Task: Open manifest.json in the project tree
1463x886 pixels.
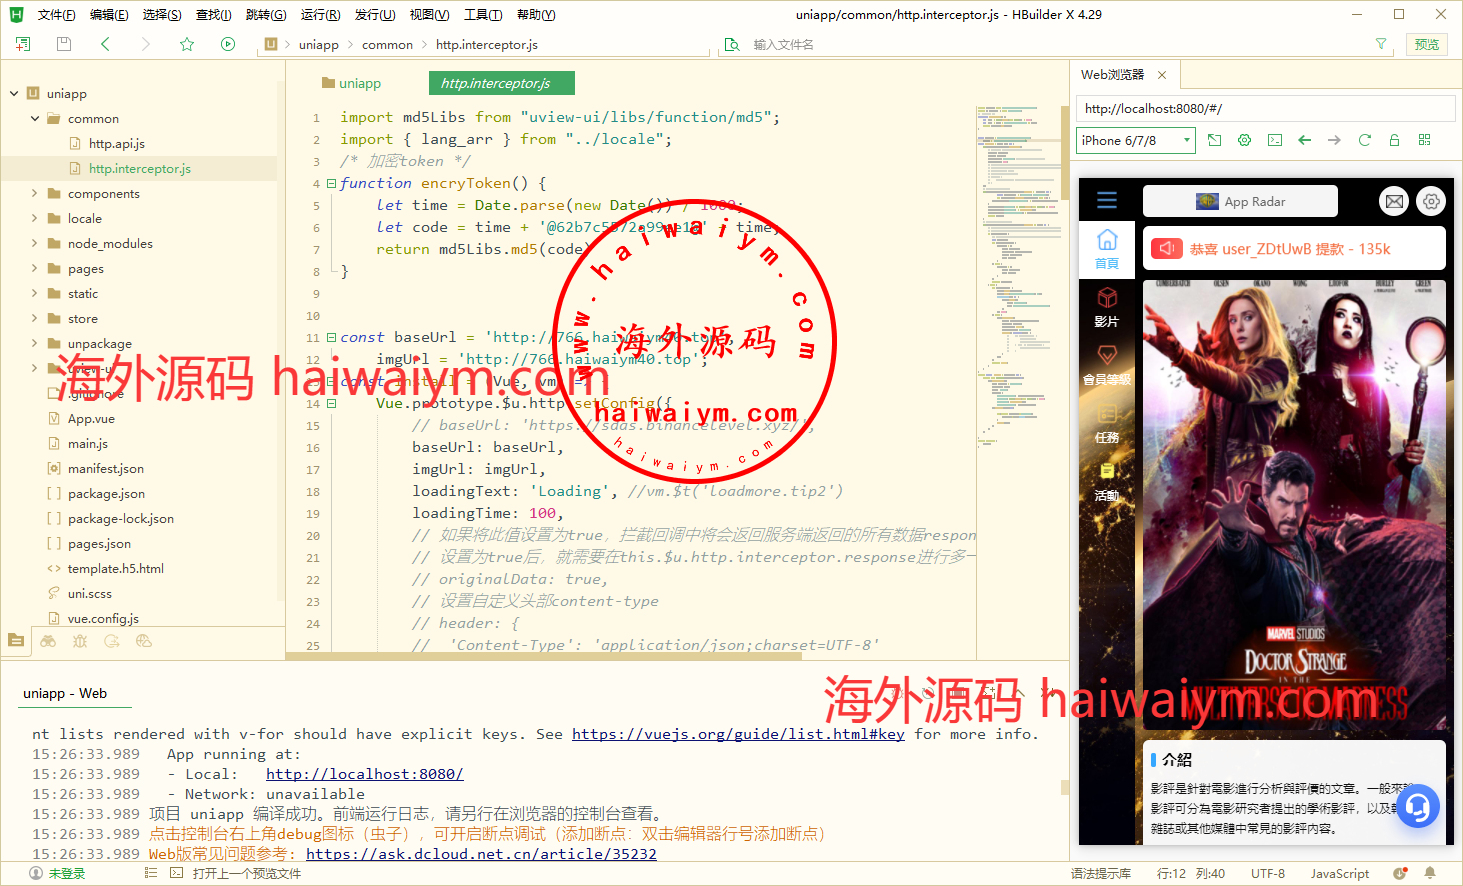Action: (x=105, y=468)
